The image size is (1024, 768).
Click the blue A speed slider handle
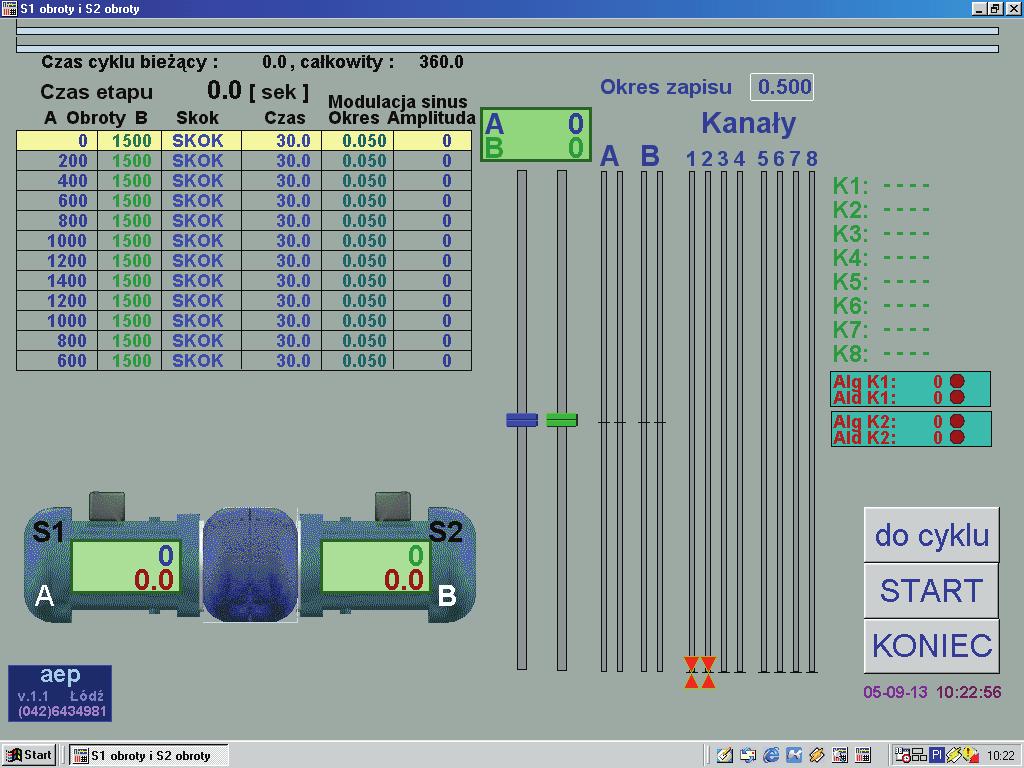click(522, 420)
